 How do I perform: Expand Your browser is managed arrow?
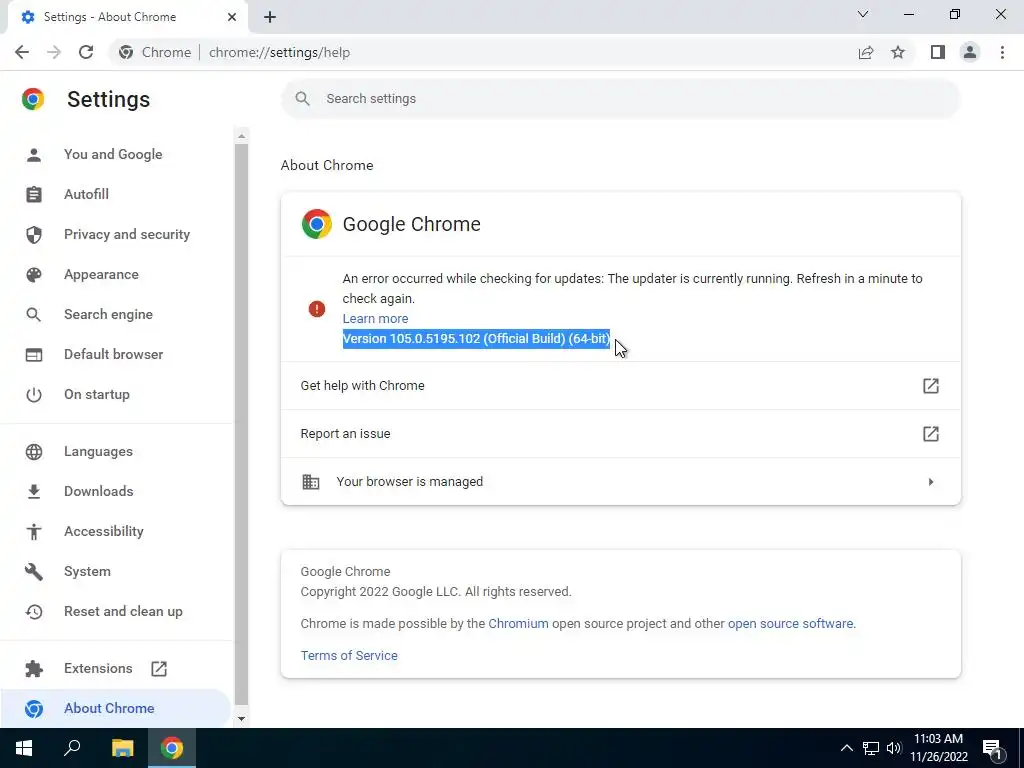click(931, 481)
